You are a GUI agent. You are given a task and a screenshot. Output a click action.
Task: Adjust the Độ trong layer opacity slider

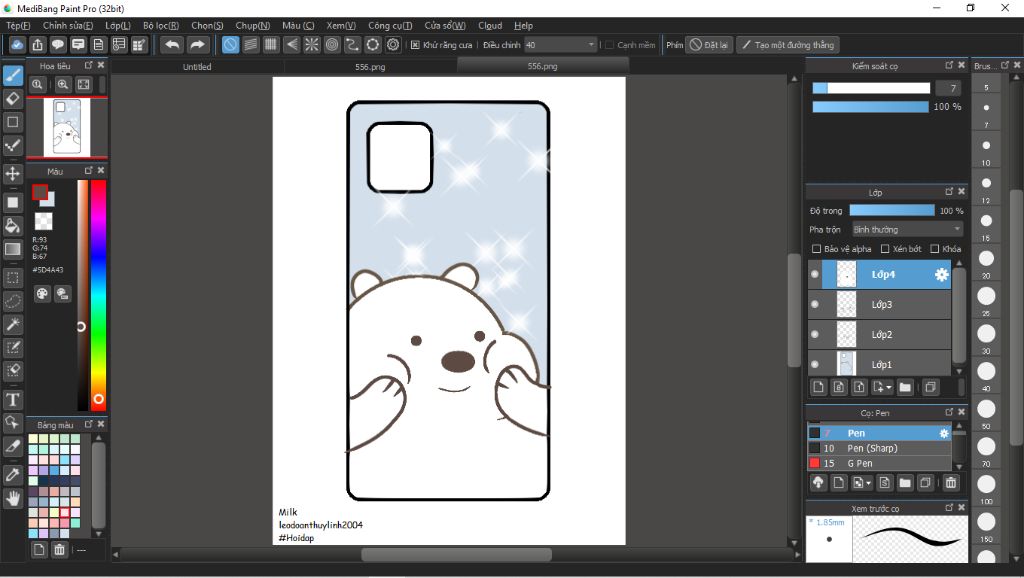(891, 210)
